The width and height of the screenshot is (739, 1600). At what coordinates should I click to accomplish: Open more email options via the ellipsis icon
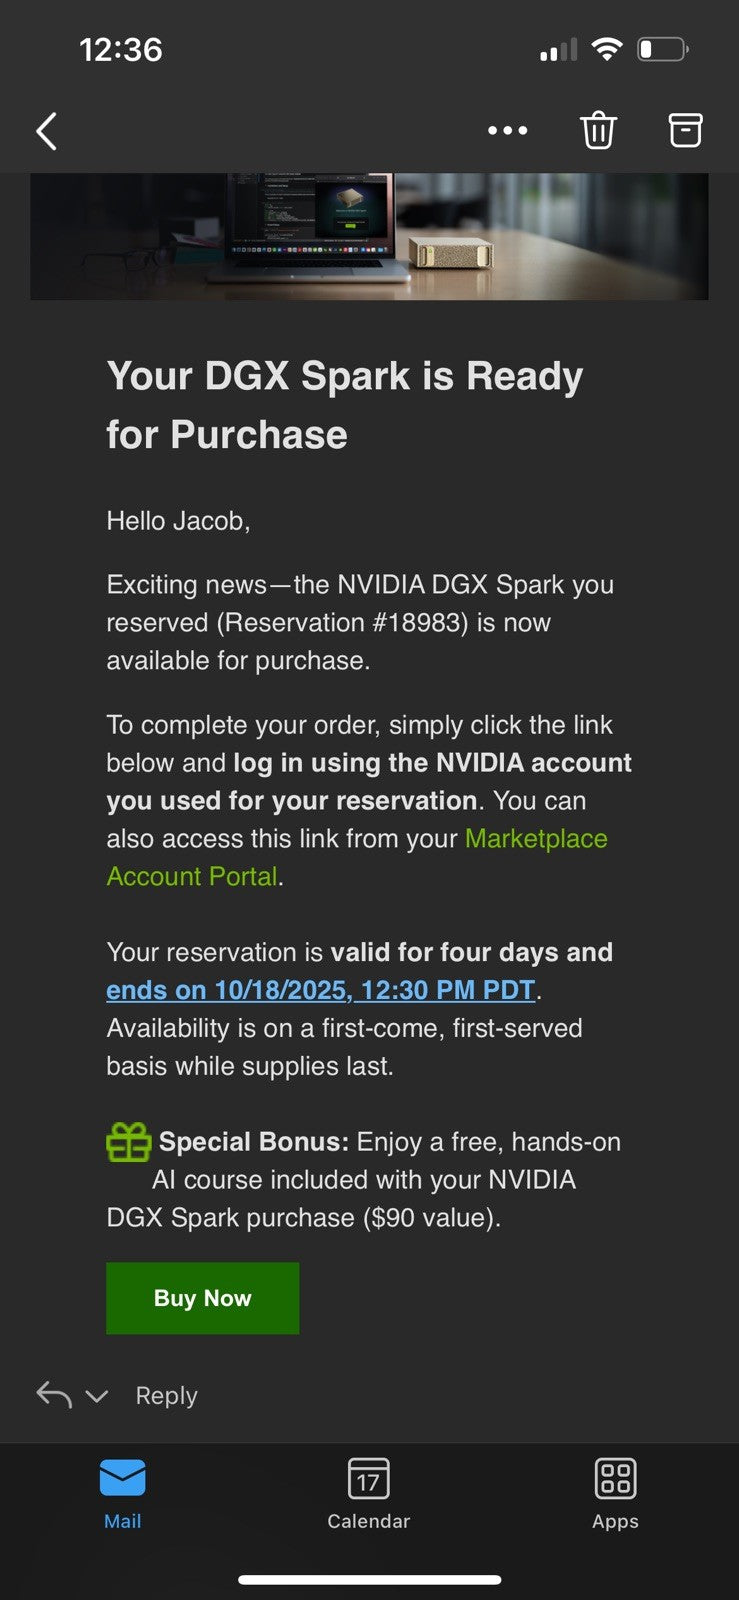(508, 131)
